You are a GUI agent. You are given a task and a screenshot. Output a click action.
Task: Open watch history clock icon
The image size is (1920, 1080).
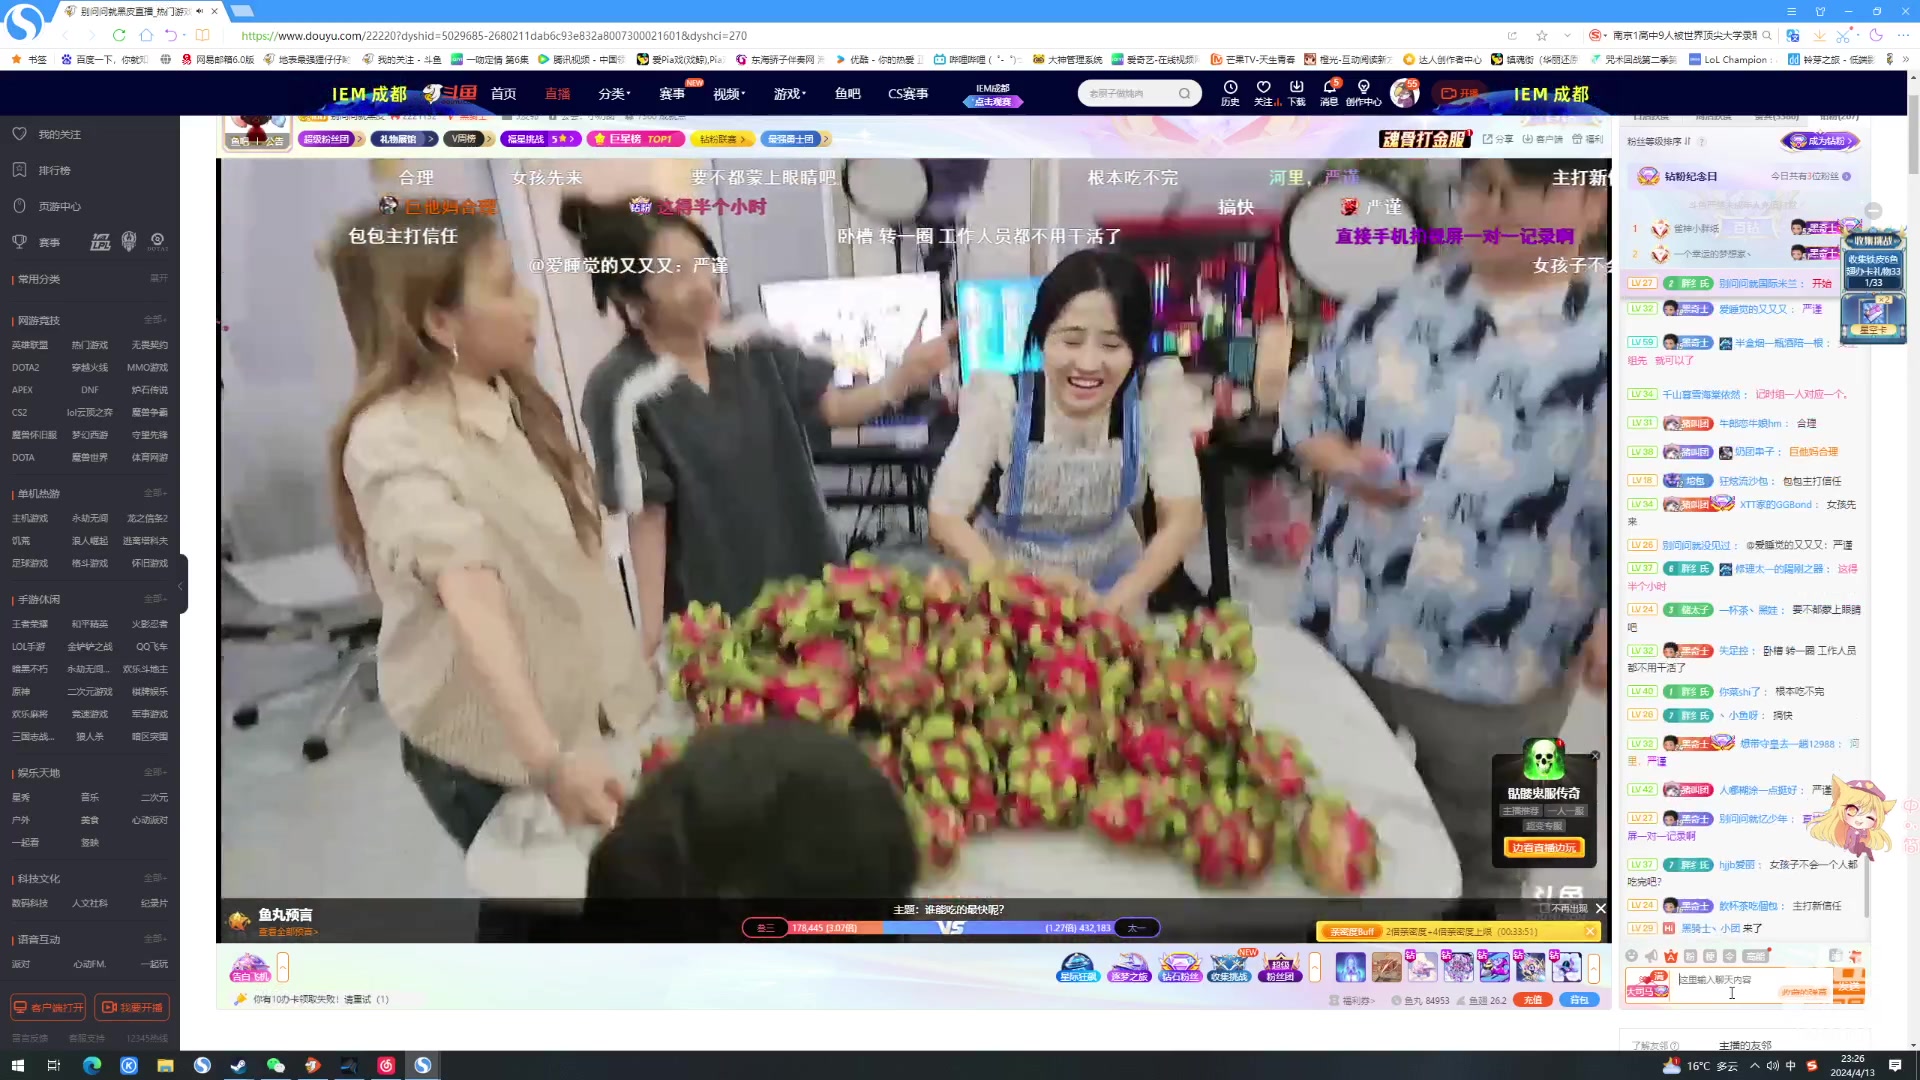pos(1230,87)
